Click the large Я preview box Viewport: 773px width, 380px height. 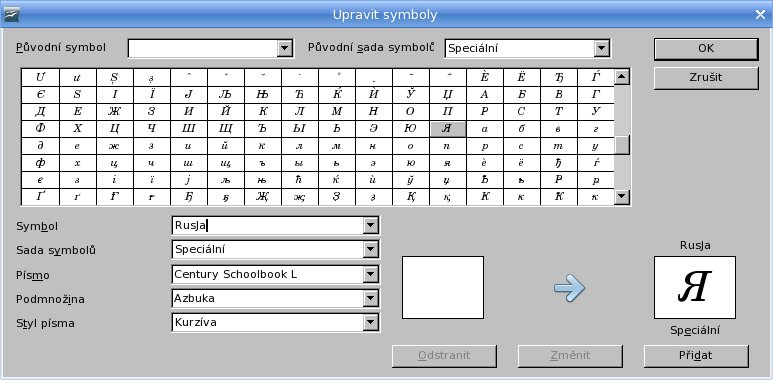click(695, 287)
